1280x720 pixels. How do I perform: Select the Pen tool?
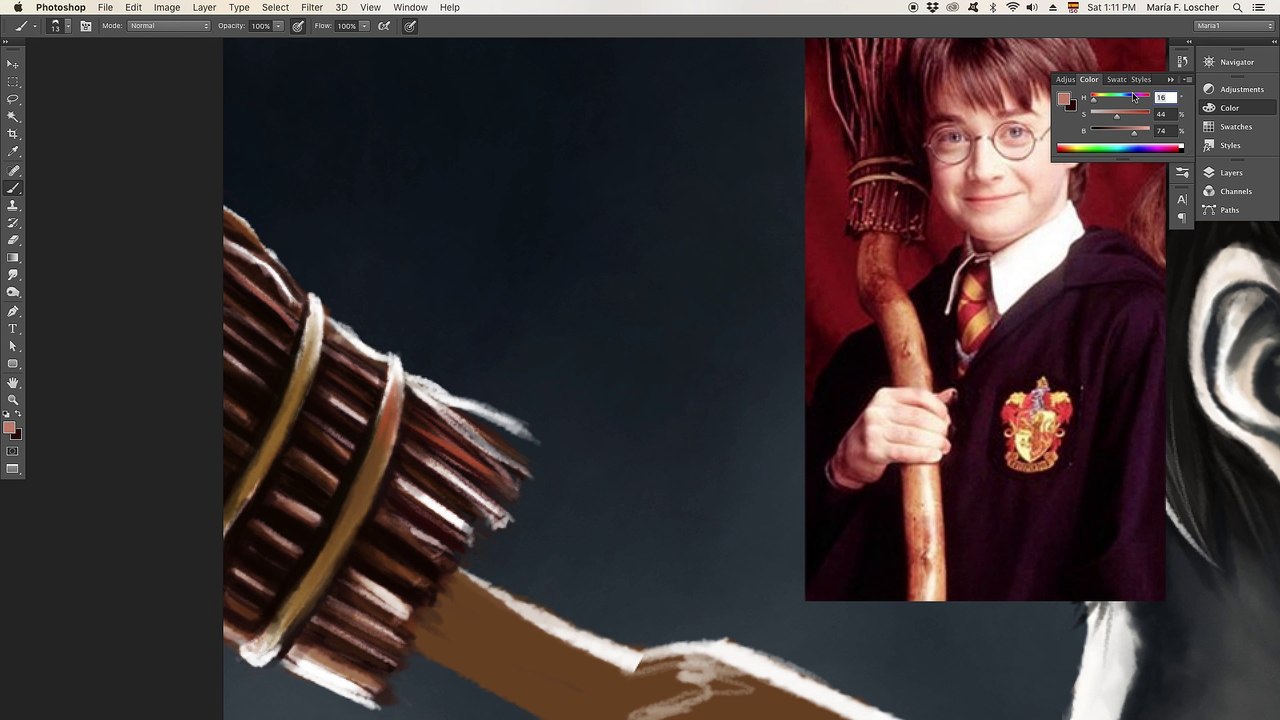(13, 312)
